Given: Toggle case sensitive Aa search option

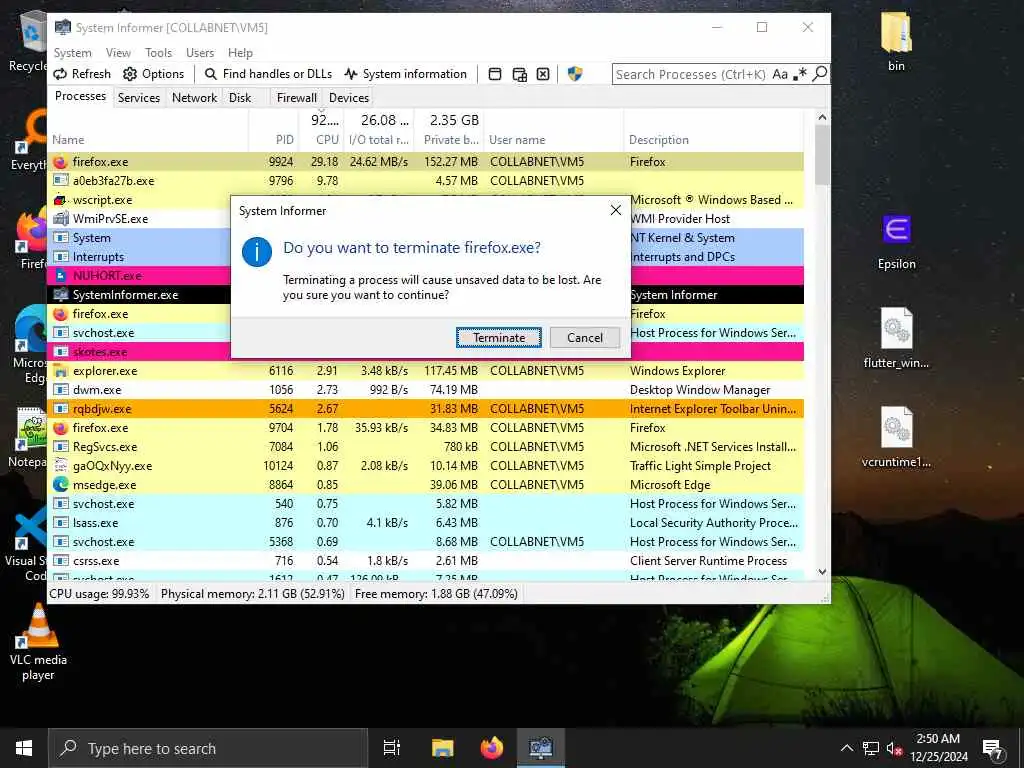Looking at the screenshot, I should pos(780,74).
